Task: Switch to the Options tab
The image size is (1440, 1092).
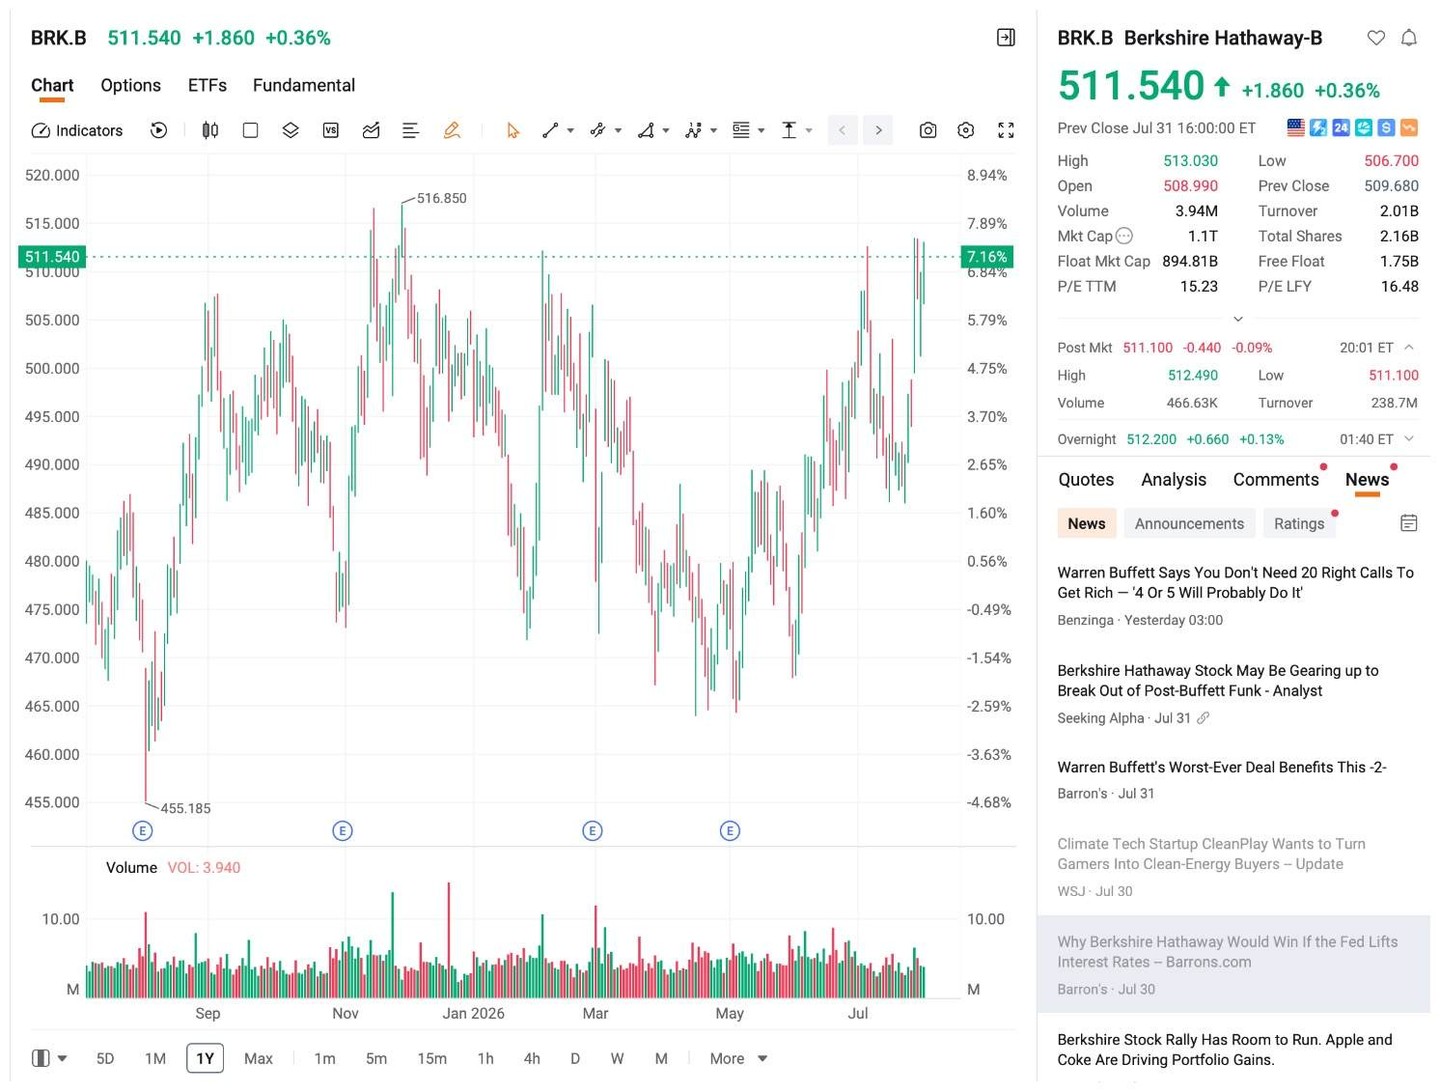Action: tap(131, 86)
